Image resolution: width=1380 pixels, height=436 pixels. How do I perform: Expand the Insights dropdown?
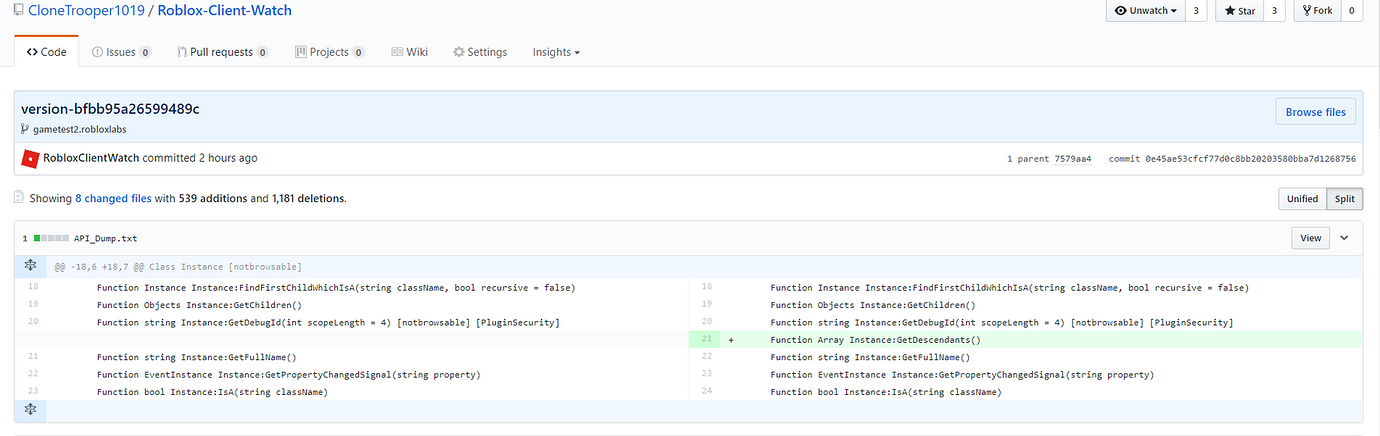point(556,52)
